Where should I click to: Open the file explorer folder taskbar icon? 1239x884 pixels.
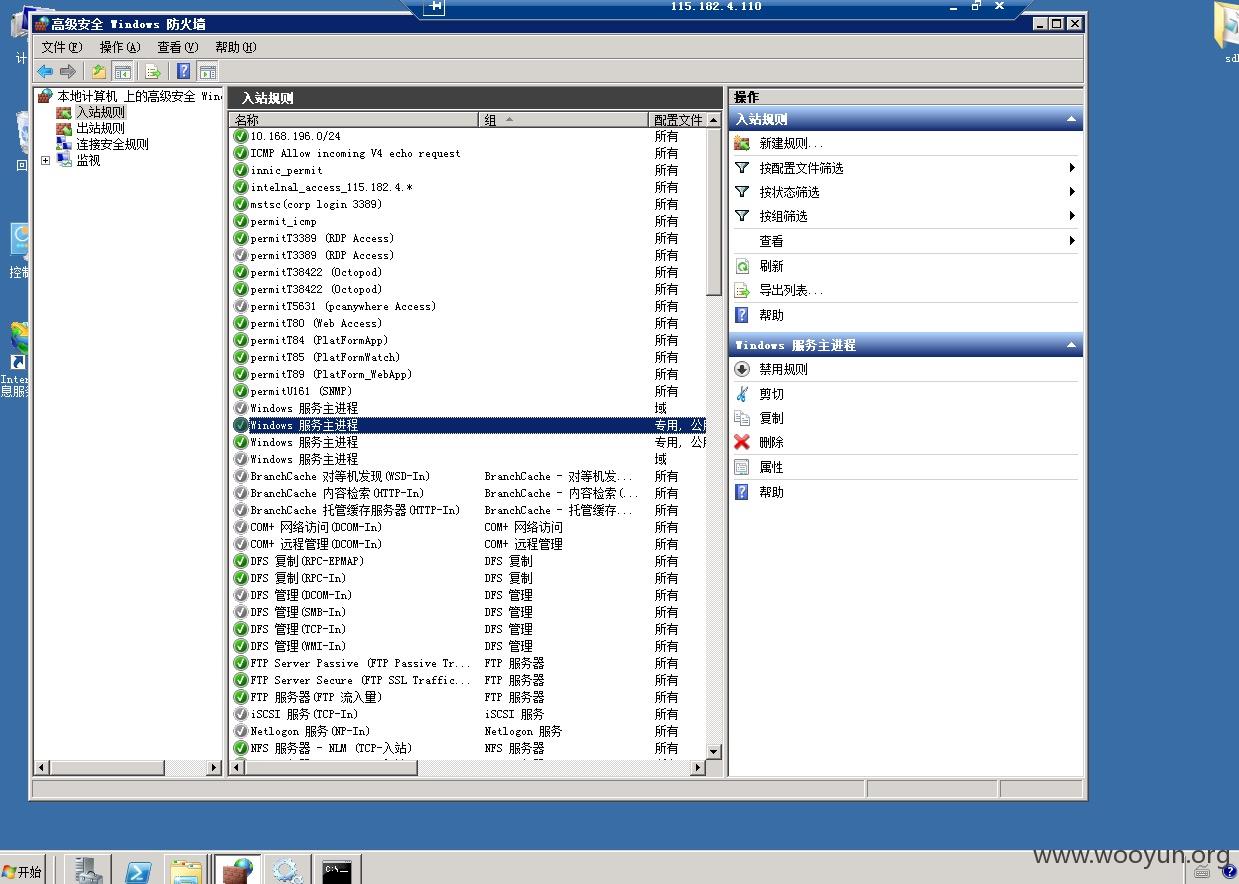pyautogui.click(x=186, y=870)
